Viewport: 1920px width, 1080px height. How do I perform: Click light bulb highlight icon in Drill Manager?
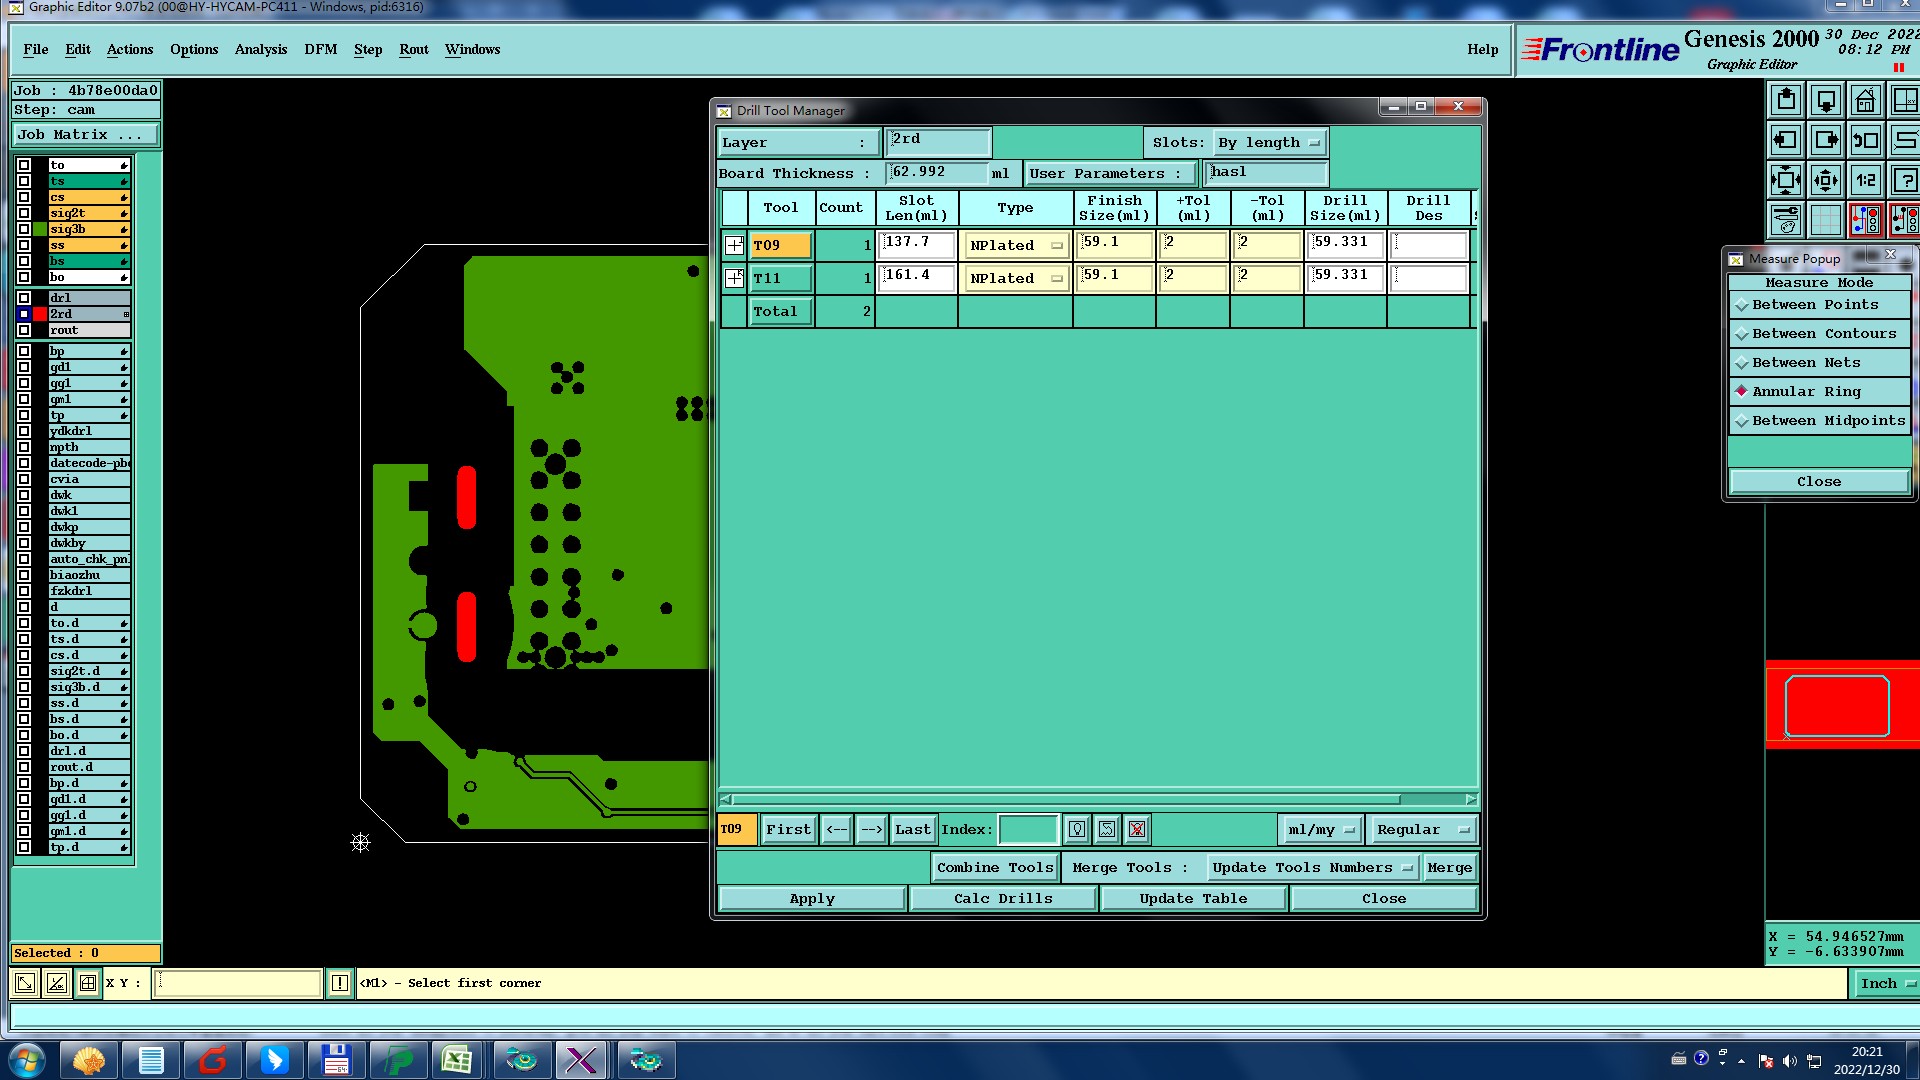point(1077,829)
